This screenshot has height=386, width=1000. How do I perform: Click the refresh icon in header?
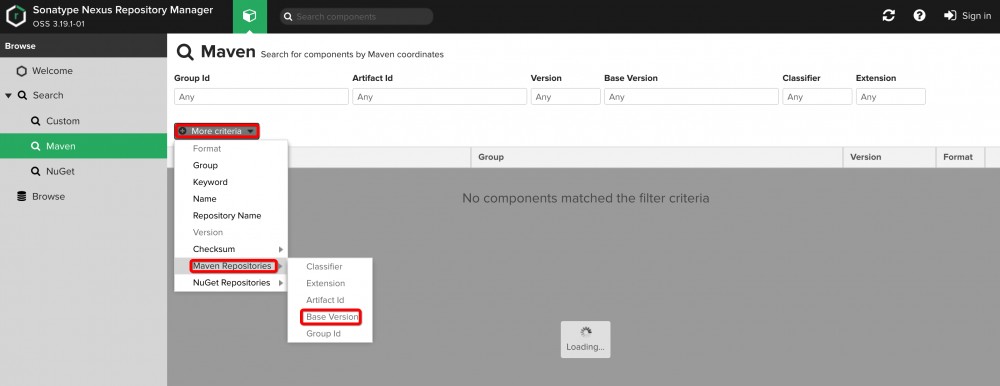pyautogui.click(x=888, y=16)
